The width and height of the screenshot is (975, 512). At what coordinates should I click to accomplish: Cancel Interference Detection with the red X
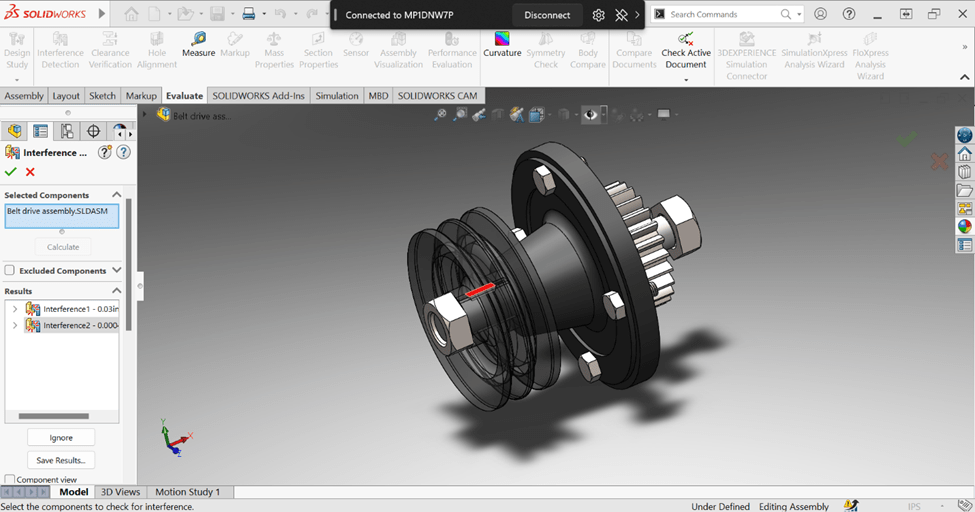[30, 172]
